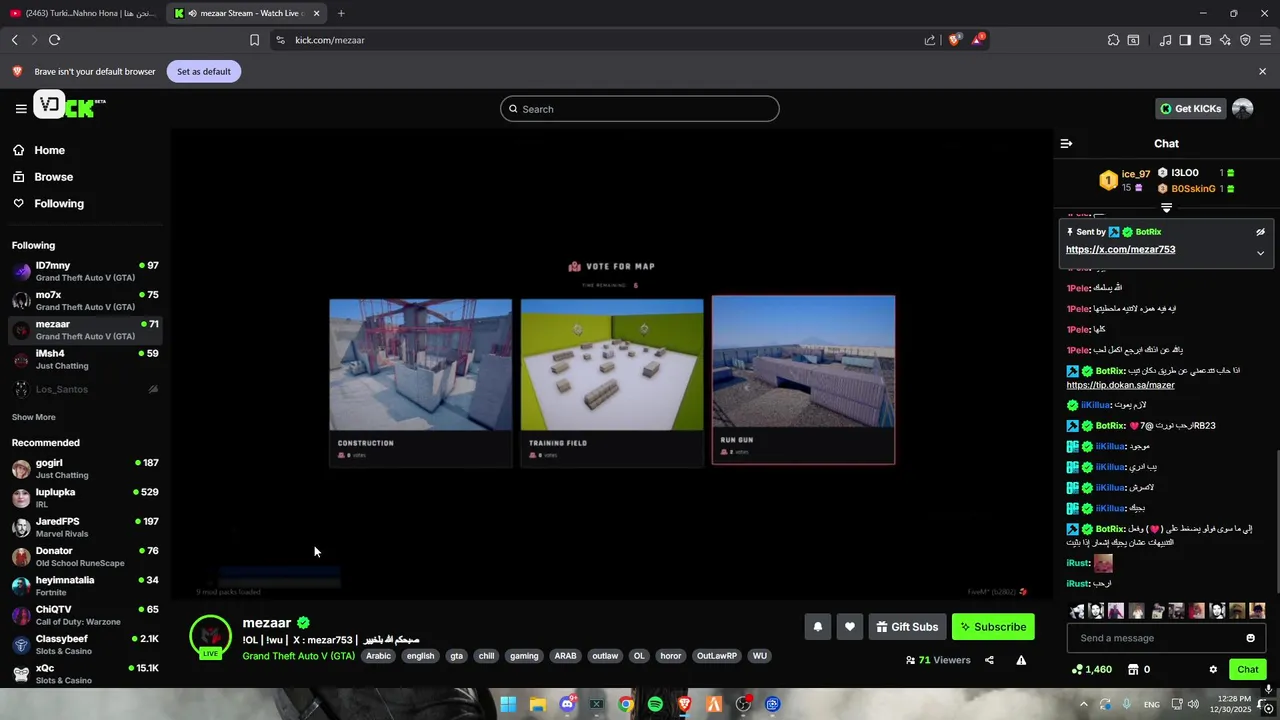Click the green Subscribe button
Image resolution: width=1280 pixels, height=720 pixels.
click(993, 627)
